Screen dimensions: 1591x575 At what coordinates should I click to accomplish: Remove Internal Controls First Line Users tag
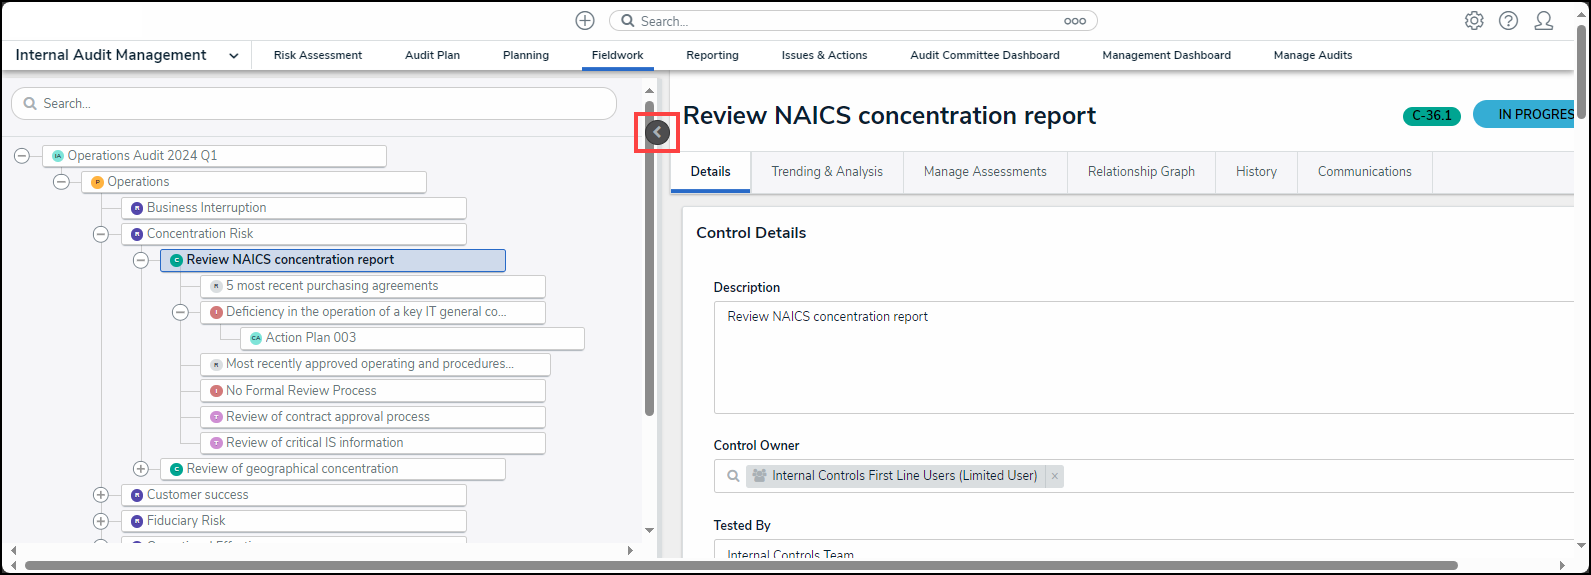coord(1054,476)
